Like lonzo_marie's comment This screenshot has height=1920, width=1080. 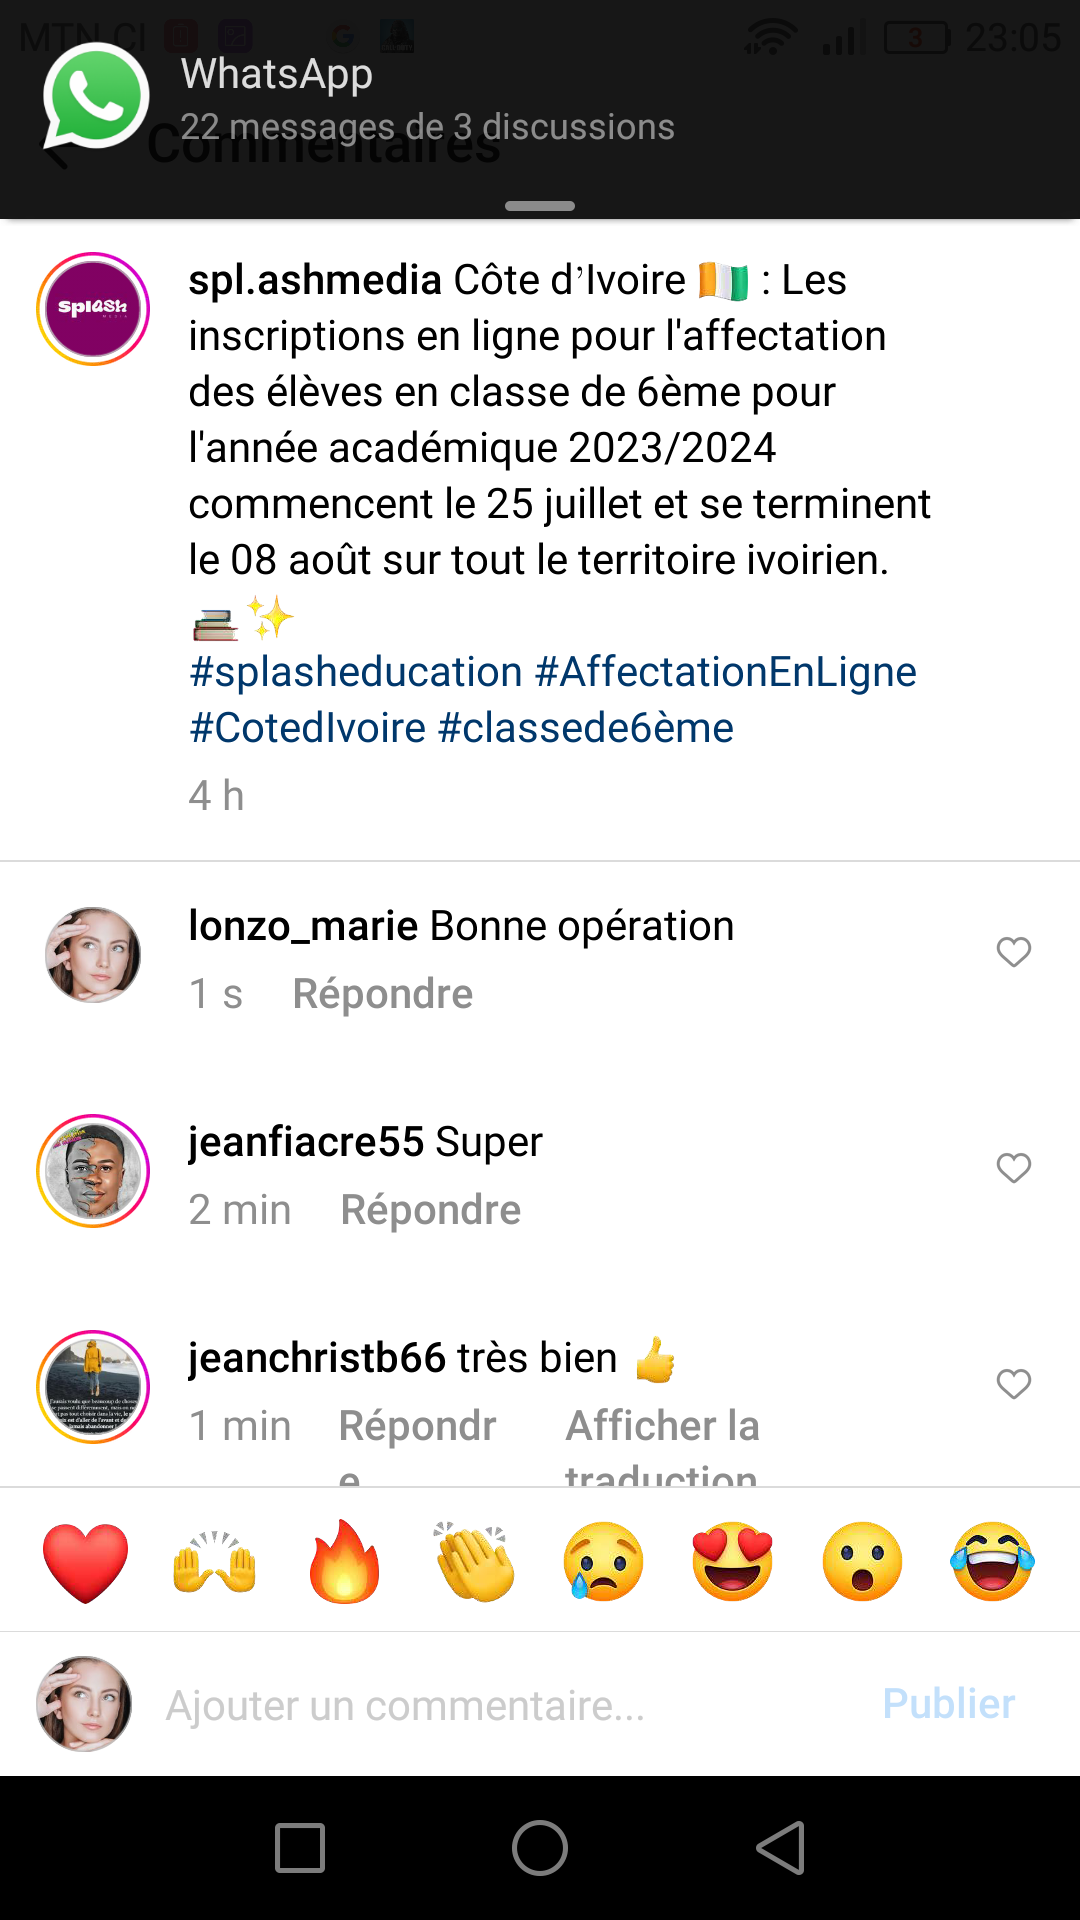pyautogui.click(x=1014, y=952)
